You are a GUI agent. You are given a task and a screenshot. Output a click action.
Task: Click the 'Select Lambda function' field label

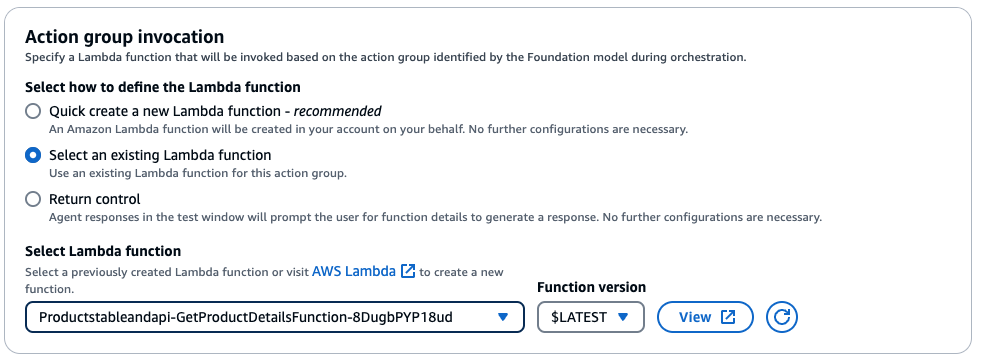coord(103,251)
